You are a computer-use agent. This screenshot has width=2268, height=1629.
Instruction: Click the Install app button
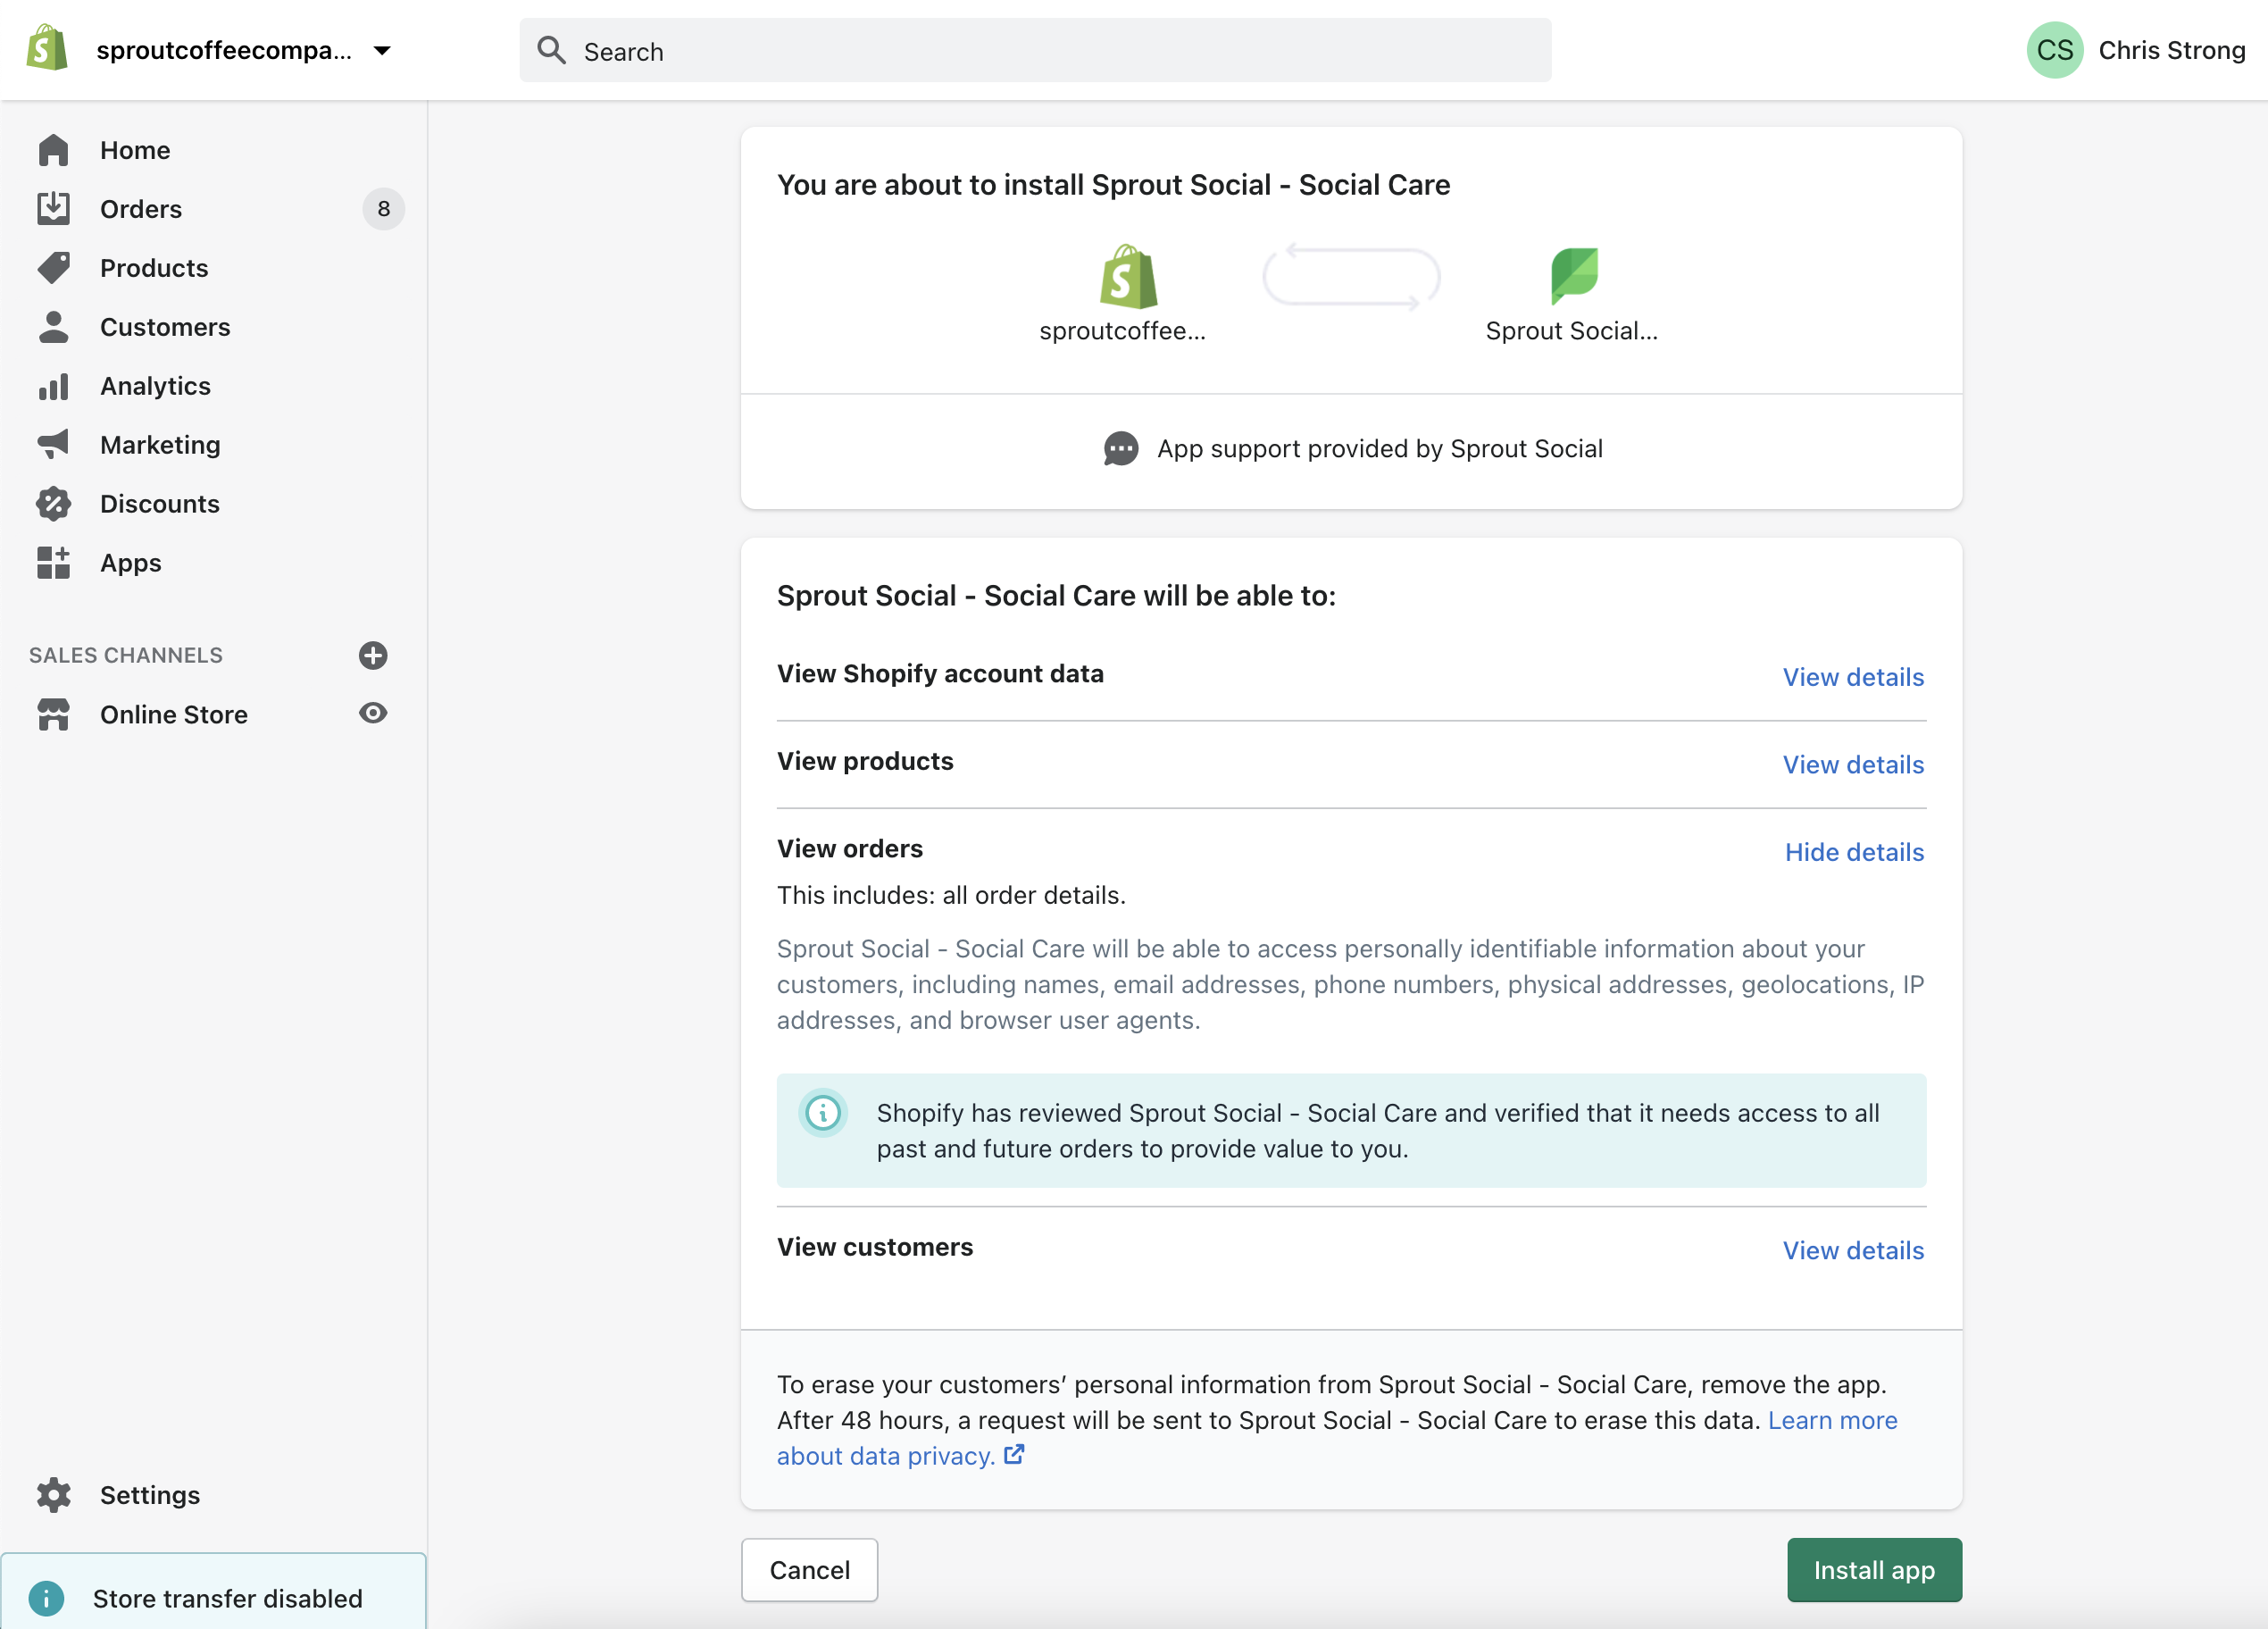click(1874, 1570)
